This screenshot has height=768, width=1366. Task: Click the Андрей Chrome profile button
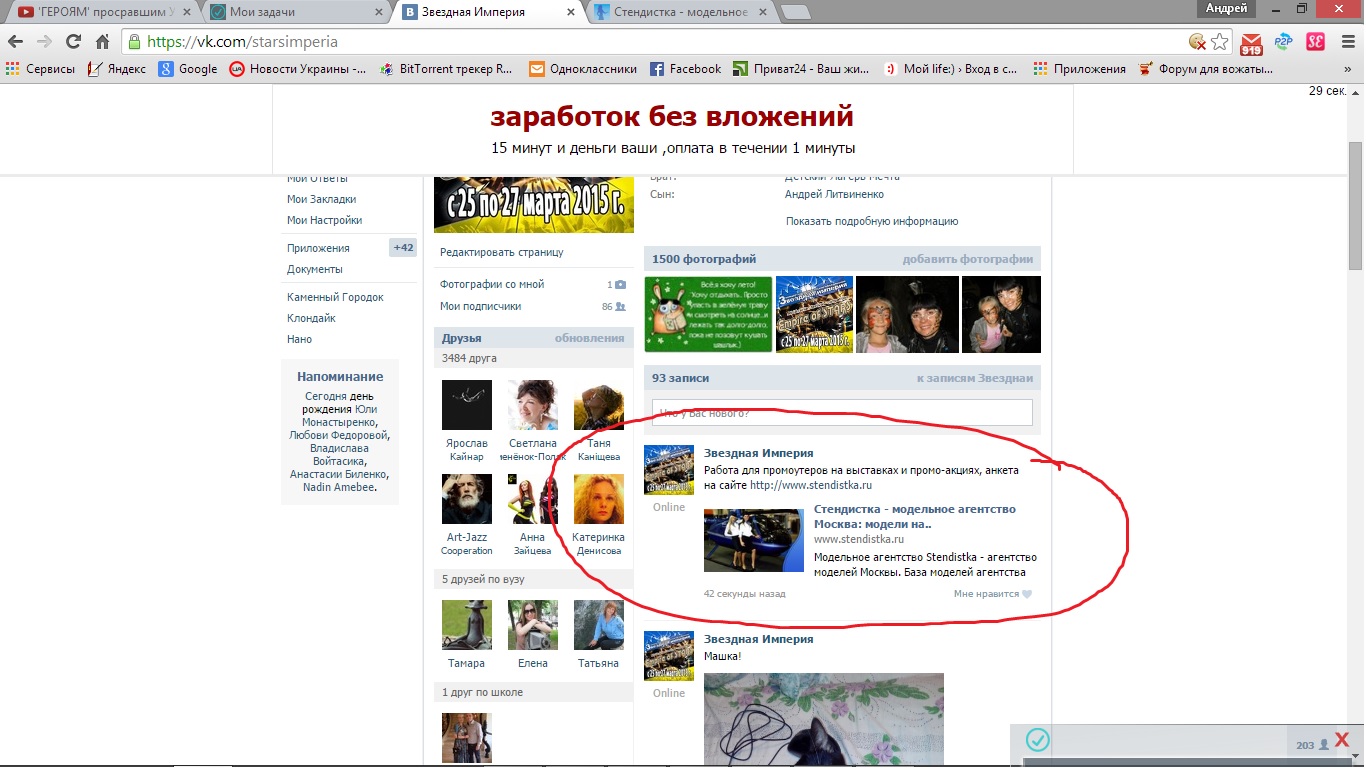click(1226, 8)
